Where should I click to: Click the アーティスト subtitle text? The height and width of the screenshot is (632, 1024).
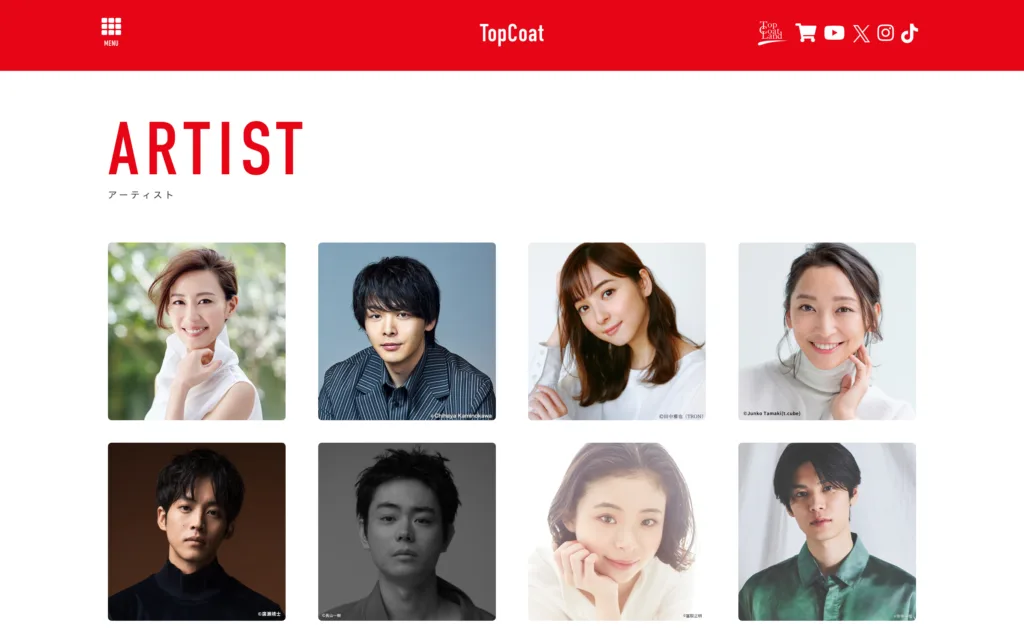click(x=141, y=195)
